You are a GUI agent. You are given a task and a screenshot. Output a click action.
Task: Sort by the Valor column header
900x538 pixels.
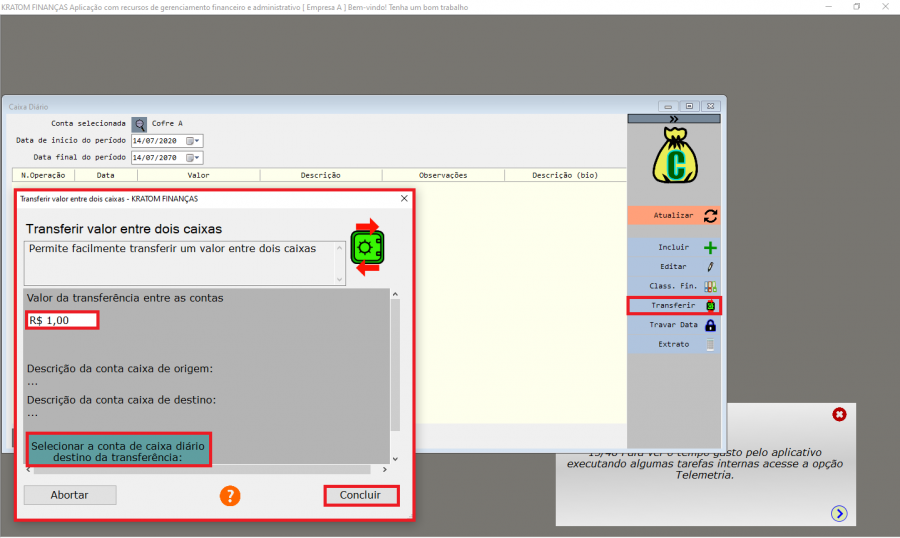198,175
